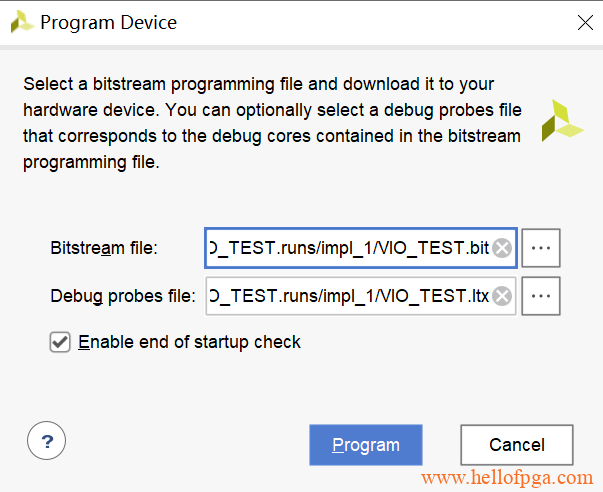The image size is (603, 492).
Task: Open help with the question mark button
Action: pos(47,440)
